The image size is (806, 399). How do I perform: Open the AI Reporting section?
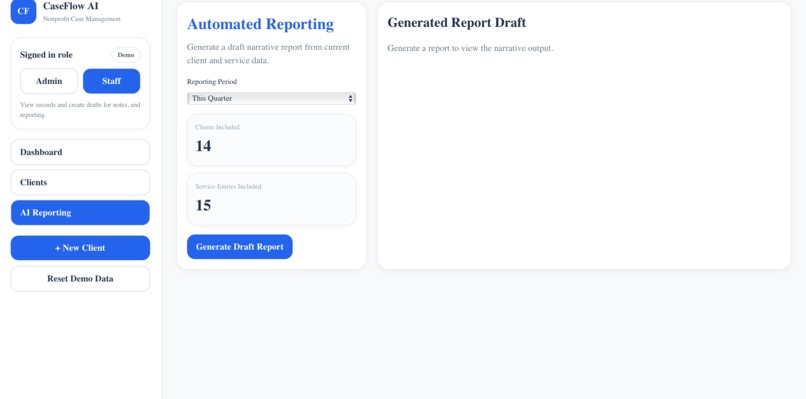pyautogui.click(x=80, y=213)
